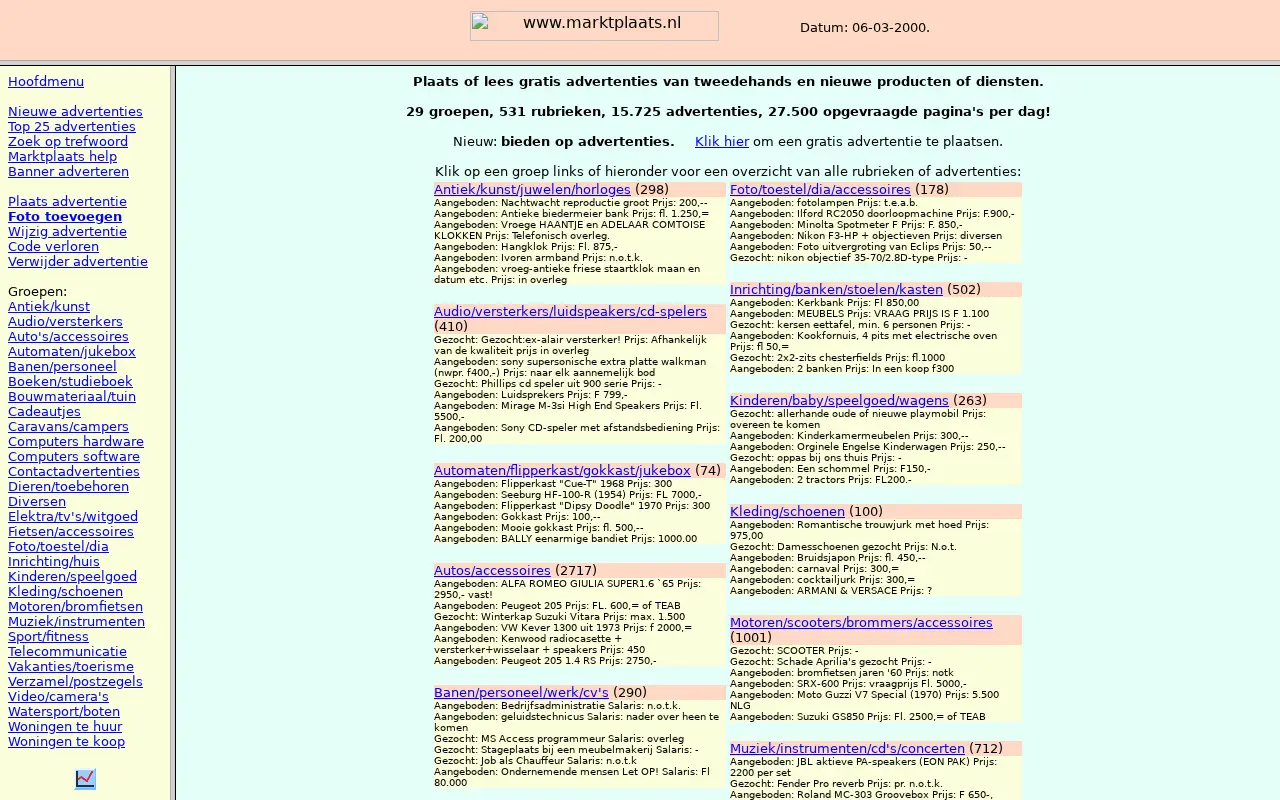This screenshot has height=800, width=1280.
Task: Open Woningen te huur
Action: pyautogui.click(x=65, y=726)
